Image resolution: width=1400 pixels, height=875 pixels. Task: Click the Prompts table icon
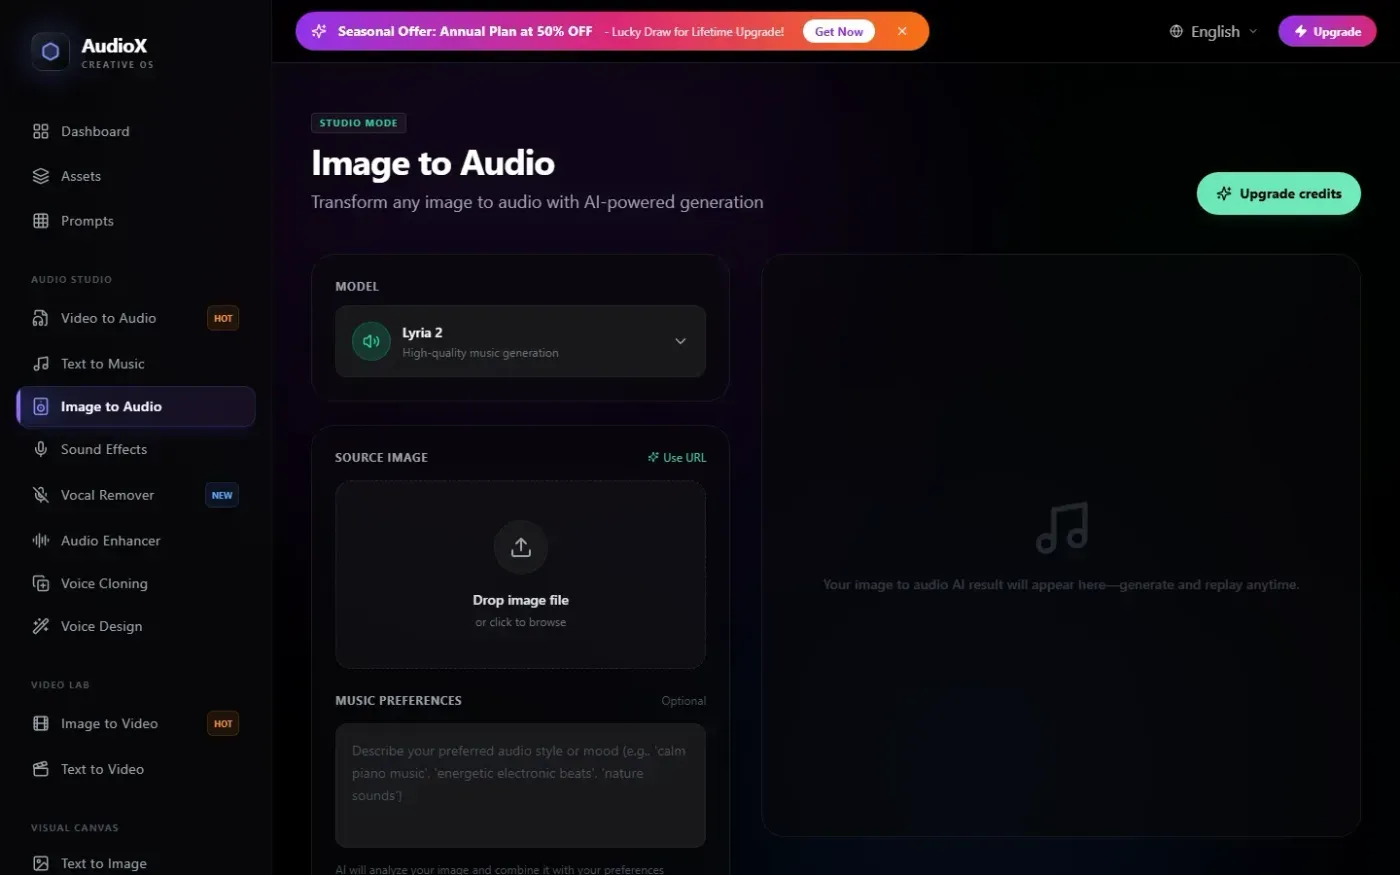point(41,221)
